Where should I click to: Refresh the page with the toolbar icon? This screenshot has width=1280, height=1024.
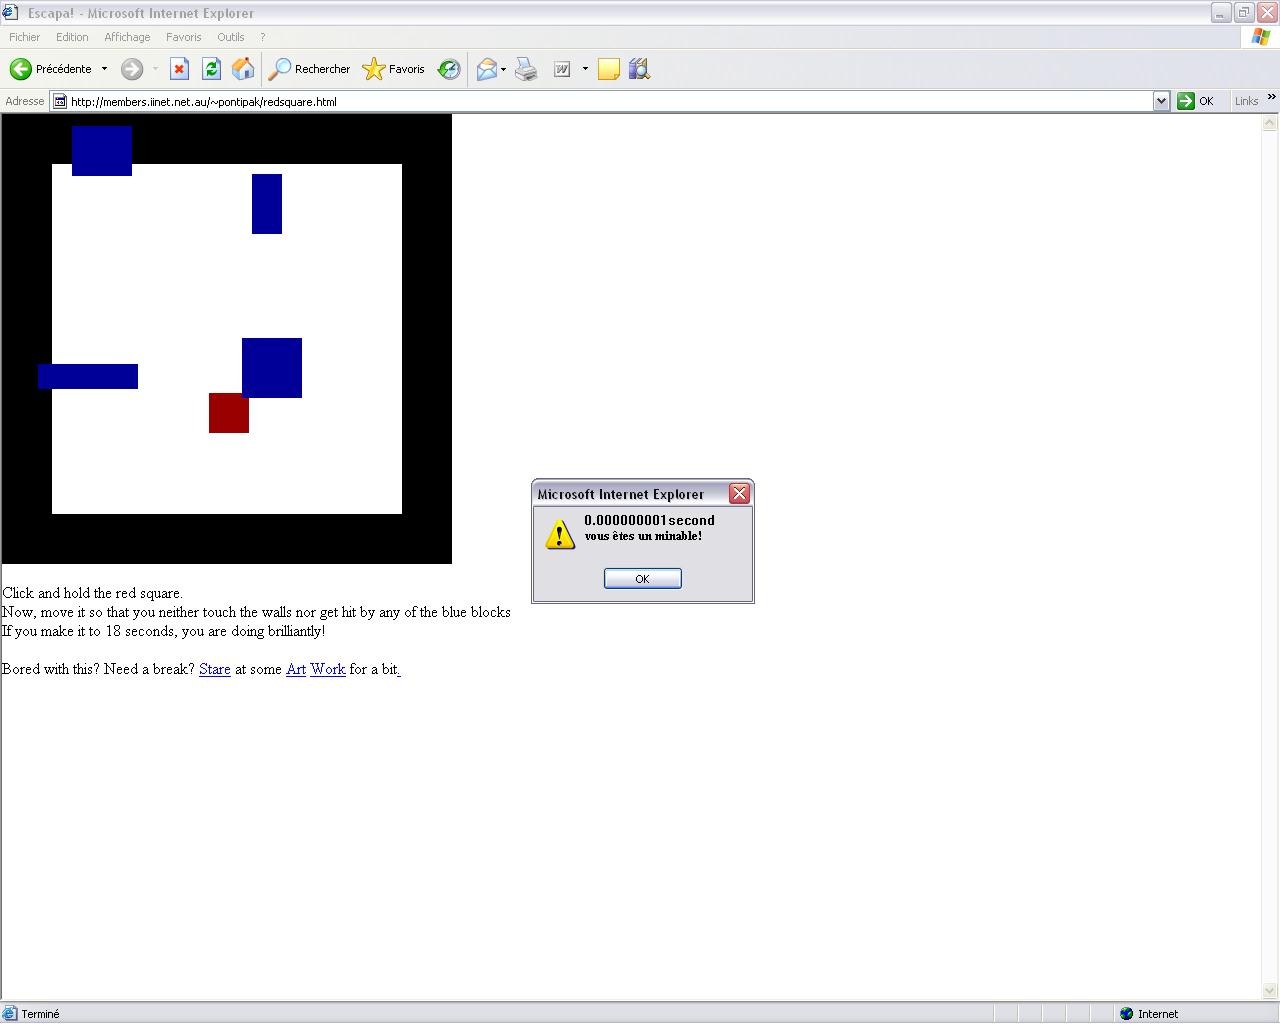point(211,69)
